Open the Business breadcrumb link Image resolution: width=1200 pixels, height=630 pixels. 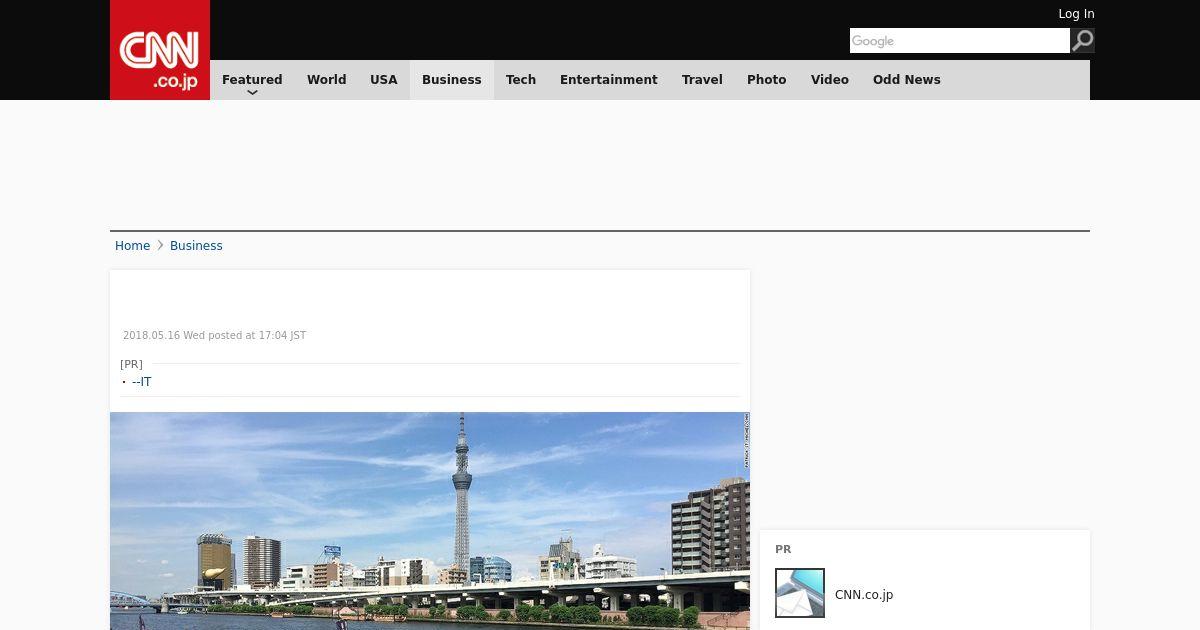coord(196,246)
